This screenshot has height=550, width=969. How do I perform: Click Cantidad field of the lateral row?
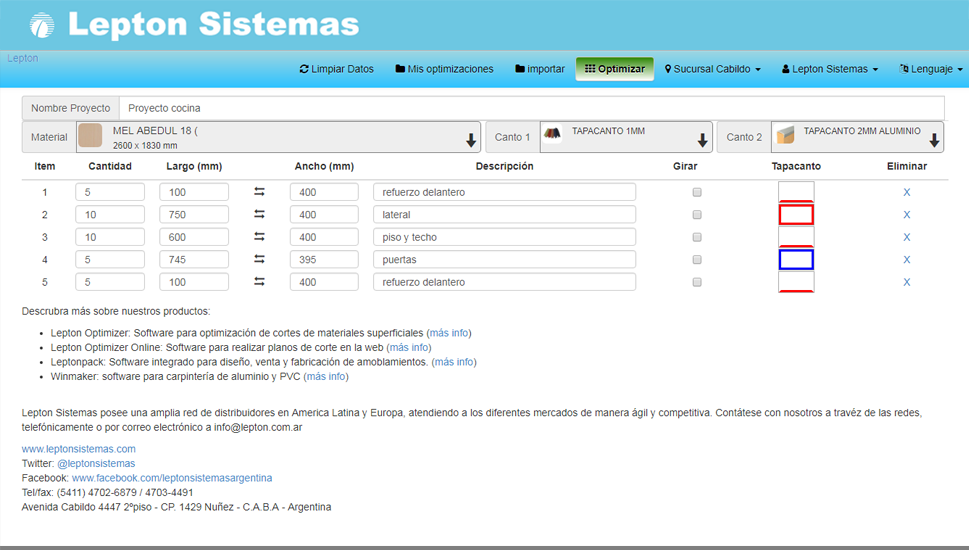coord(110,214)
